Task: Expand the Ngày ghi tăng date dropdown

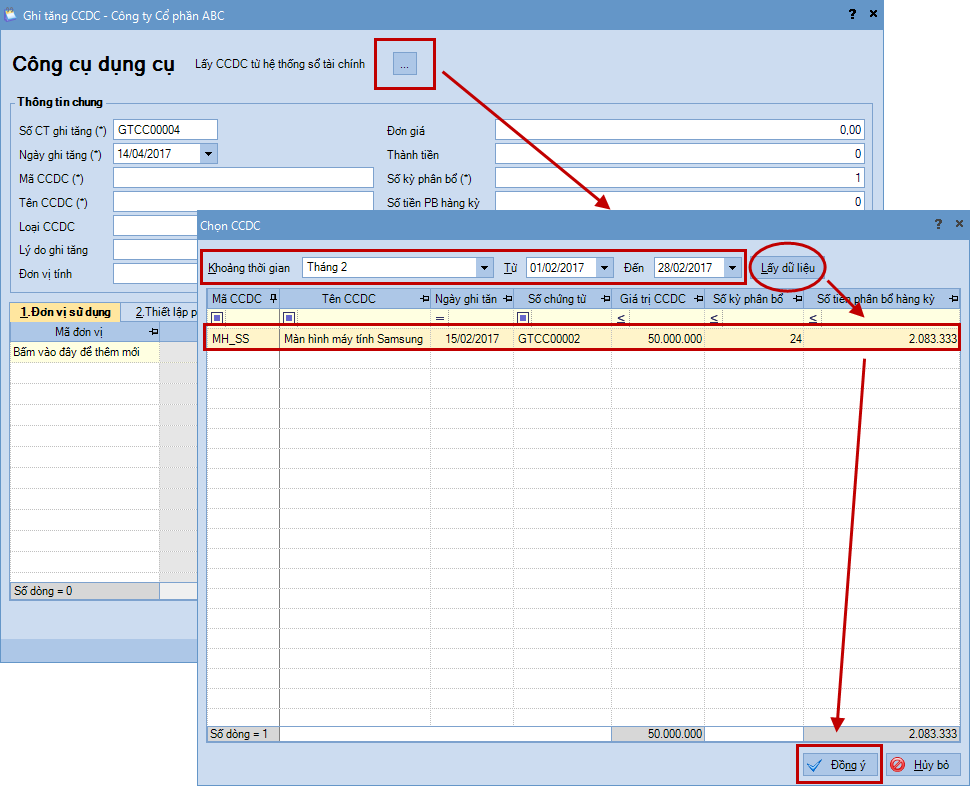Action: 208,154
